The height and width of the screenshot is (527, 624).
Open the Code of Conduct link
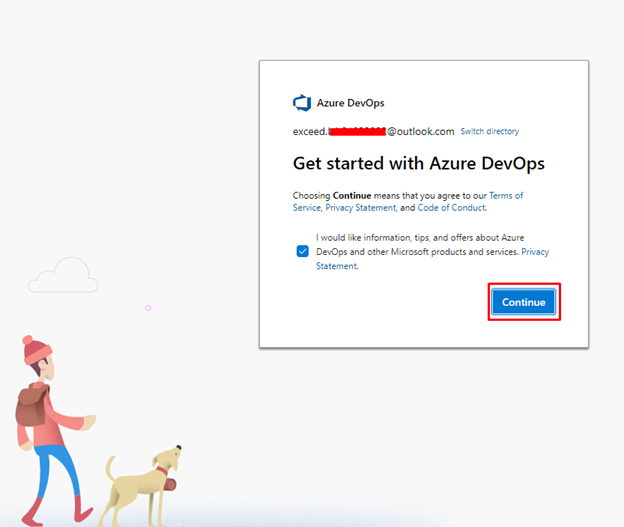(x=452, y=208)
